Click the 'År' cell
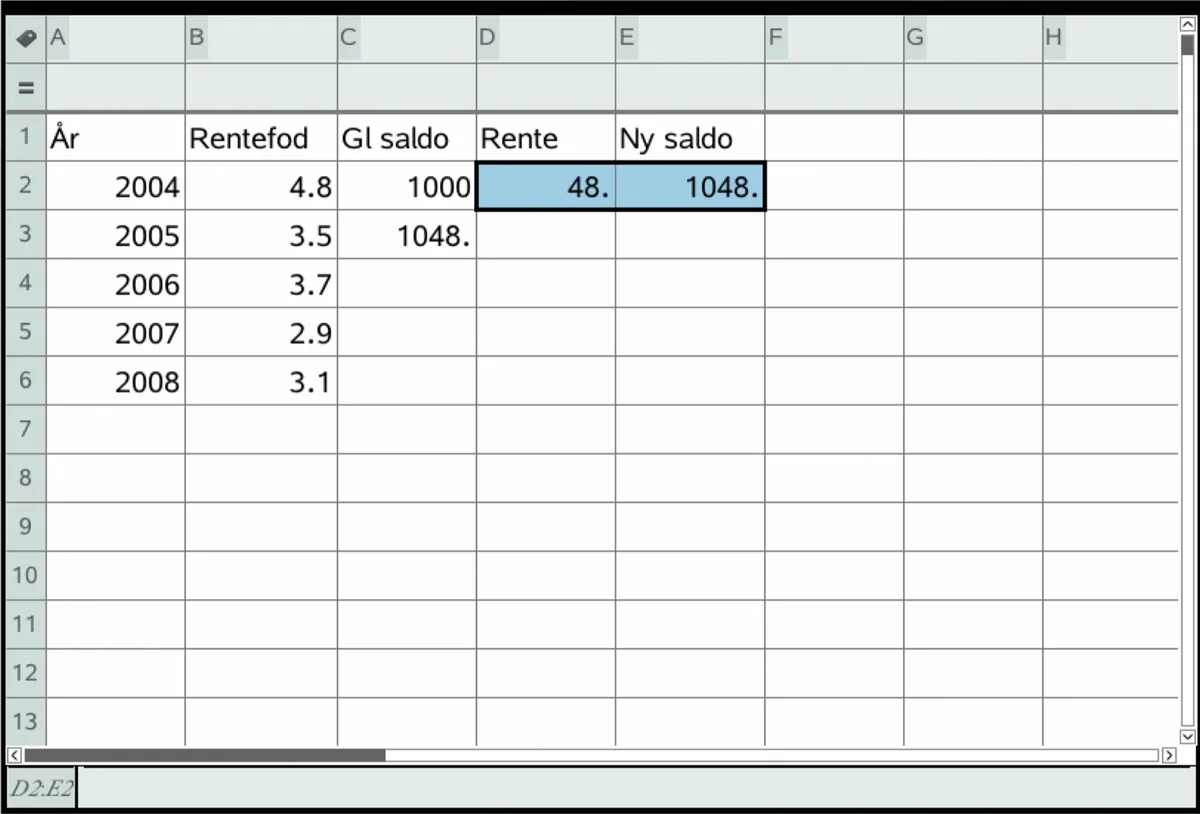 [x=116, y=138]
